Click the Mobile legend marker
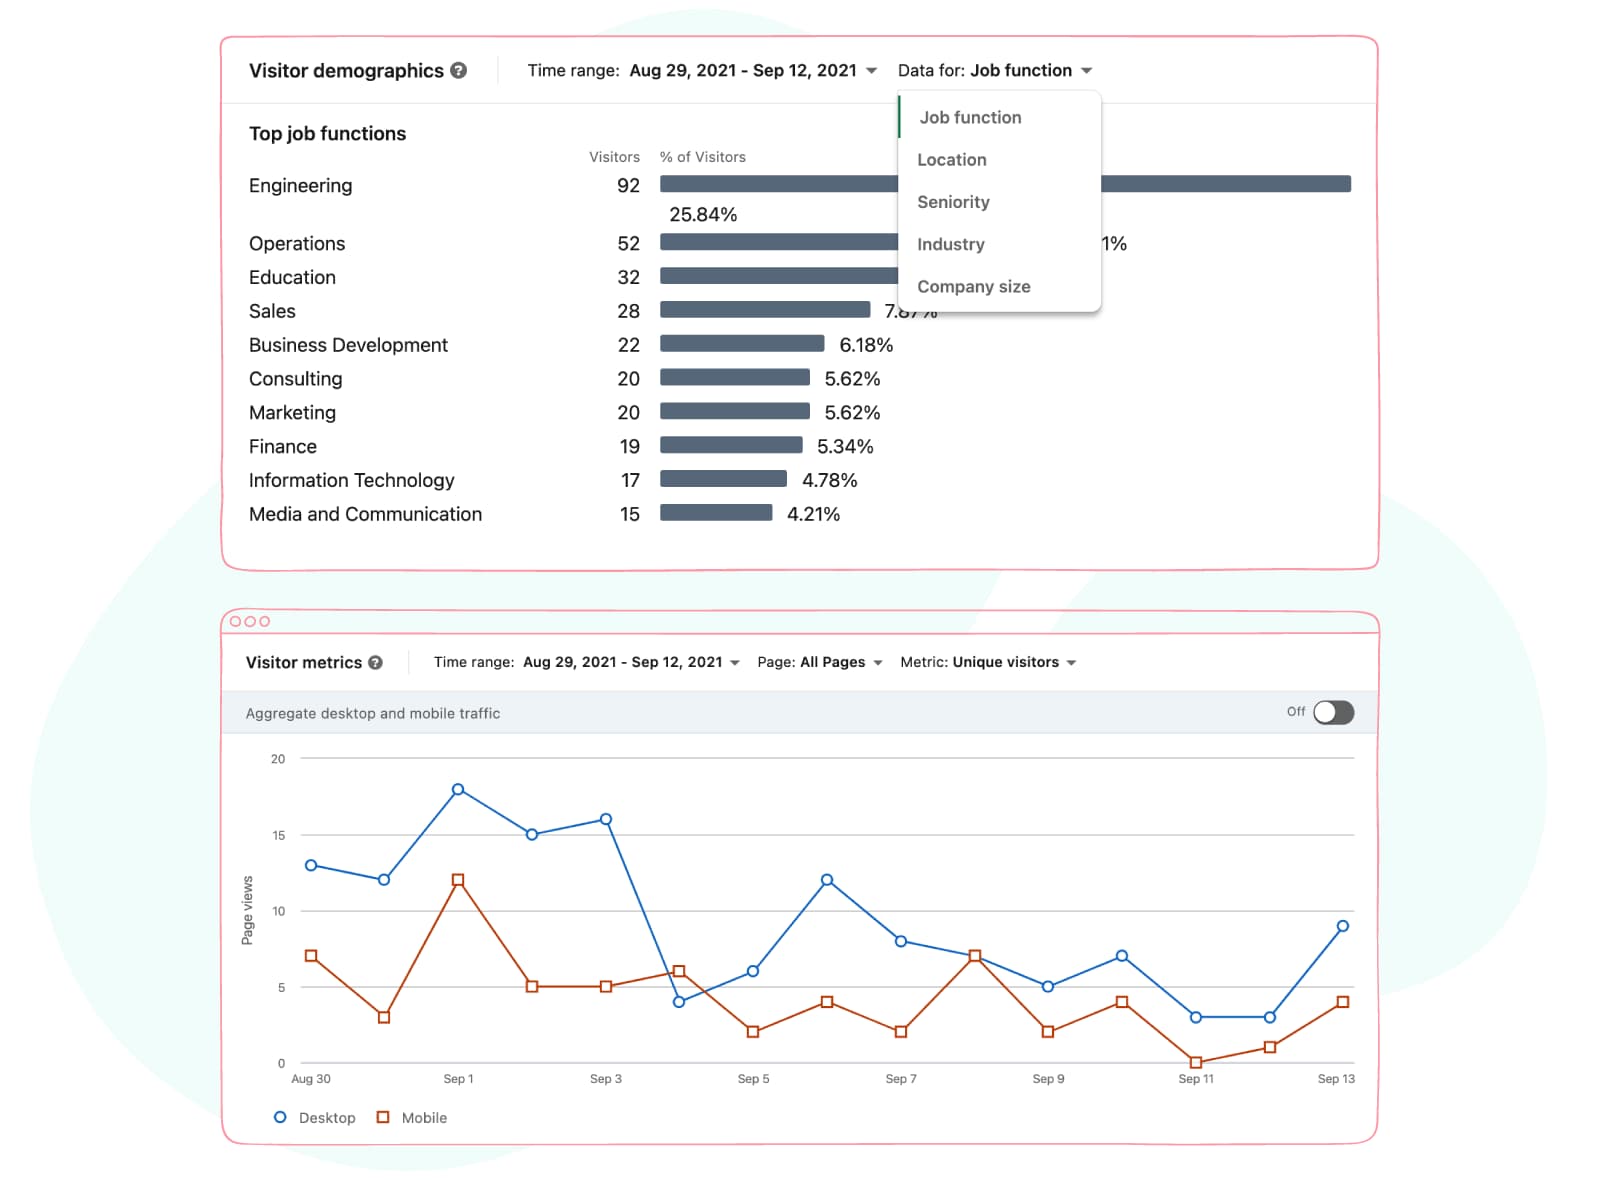Screen dimensions: 1600x1180 (x=383, y=1117)
